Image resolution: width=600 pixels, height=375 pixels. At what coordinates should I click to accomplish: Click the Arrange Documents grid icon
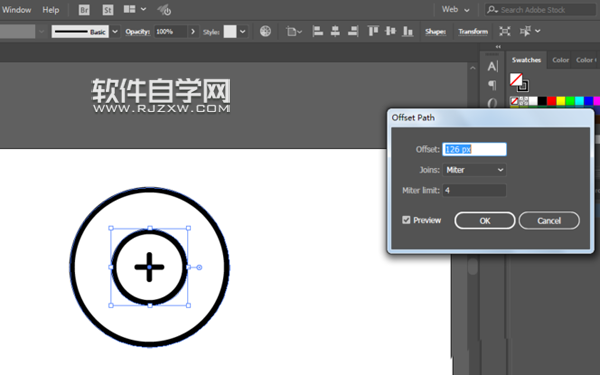click(129, 9)
